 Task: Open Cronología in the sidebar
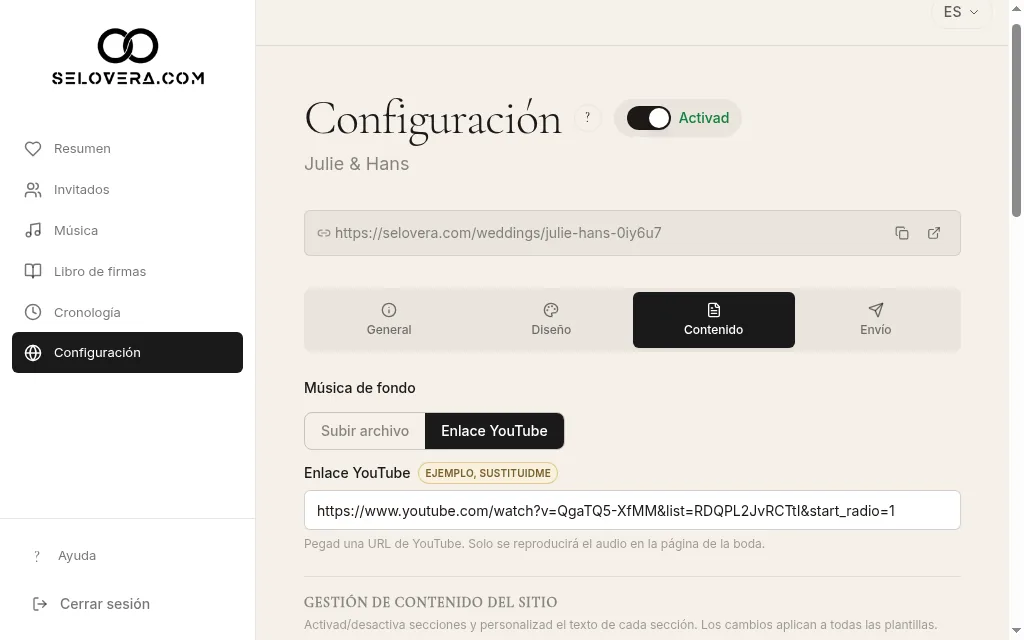tap(127, 312)
